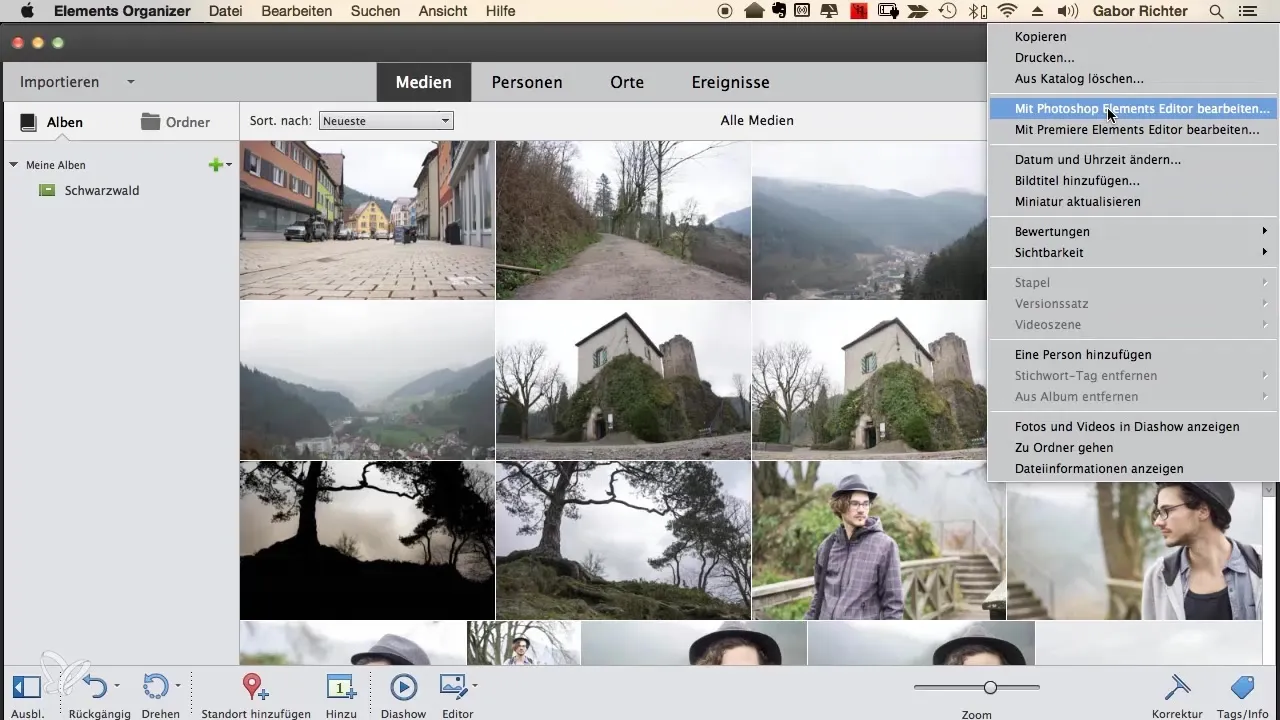1280x720 pixels.
Task: Click the Standort hinzufügen pin icon
Action: tap(256, 687)
